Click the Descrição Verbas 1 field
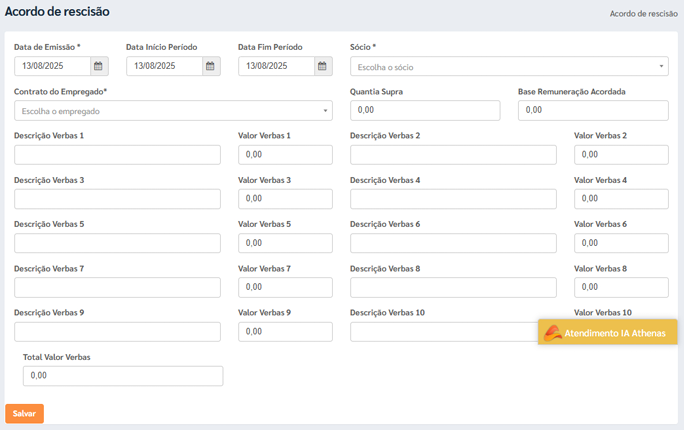Viewport: 684px width, 430px height. tap(117, 155)
